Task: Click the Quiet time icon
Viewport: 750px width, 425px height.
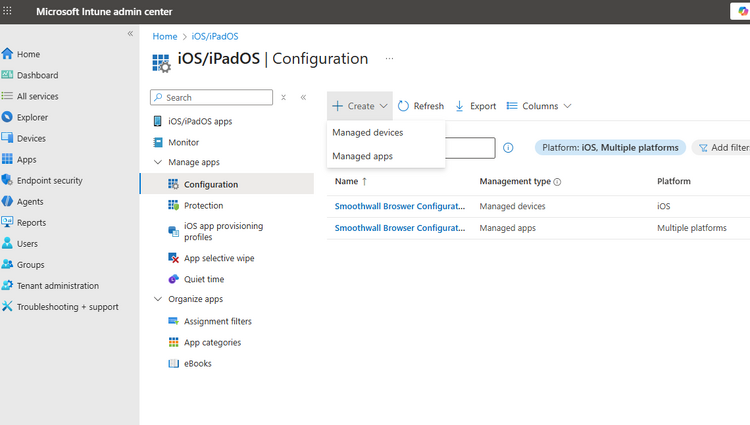Action: [173, 279]
